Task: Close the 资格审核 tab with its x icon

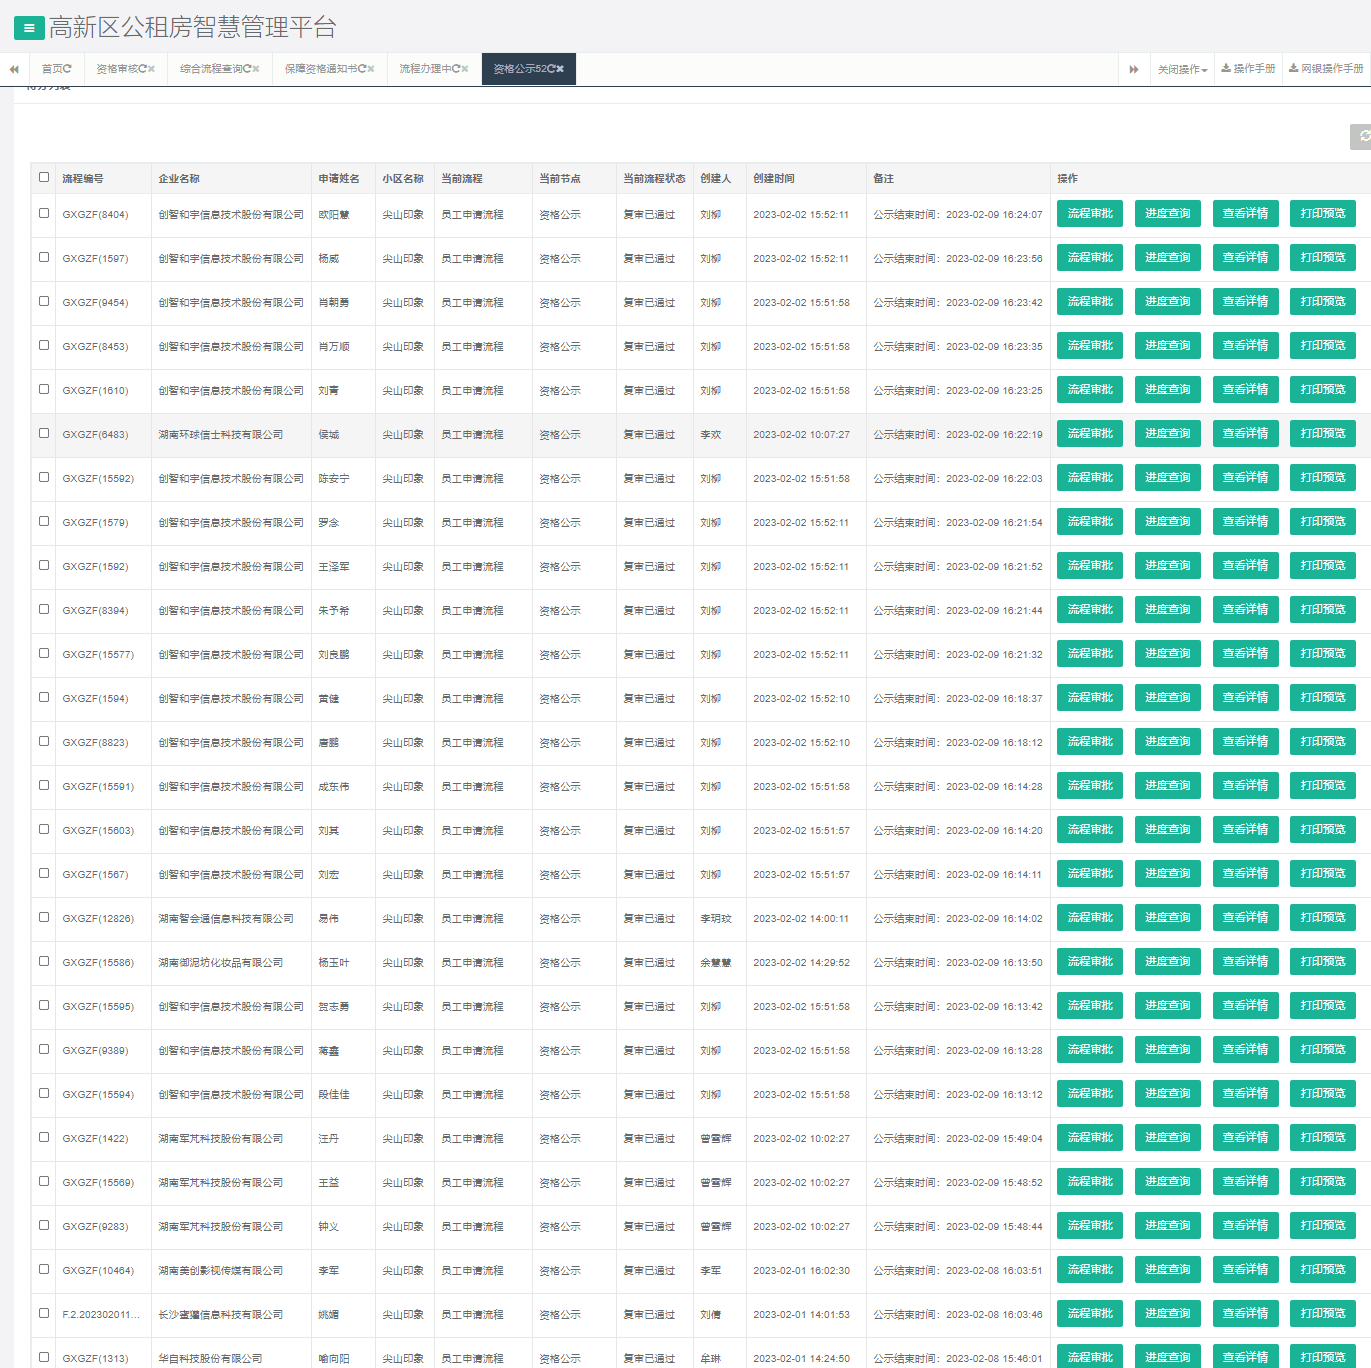Action: point(152,69)
